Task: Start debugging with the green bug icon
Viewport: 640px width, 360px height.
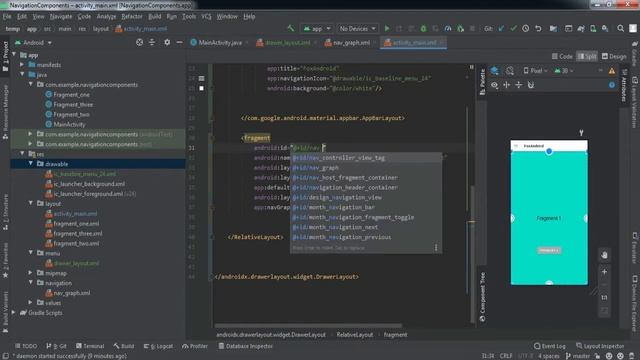Action: pos(423,29)
